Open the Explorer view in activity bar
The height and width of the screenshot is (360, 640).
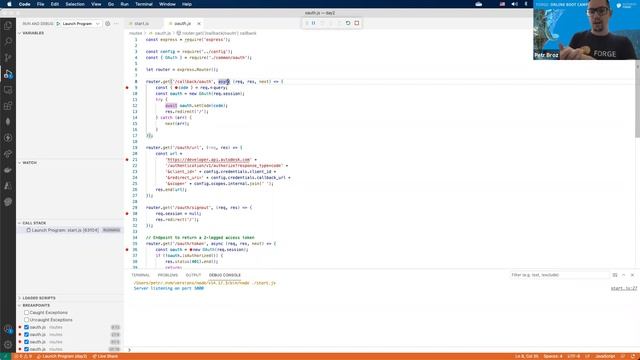click(x=8, y=25)
